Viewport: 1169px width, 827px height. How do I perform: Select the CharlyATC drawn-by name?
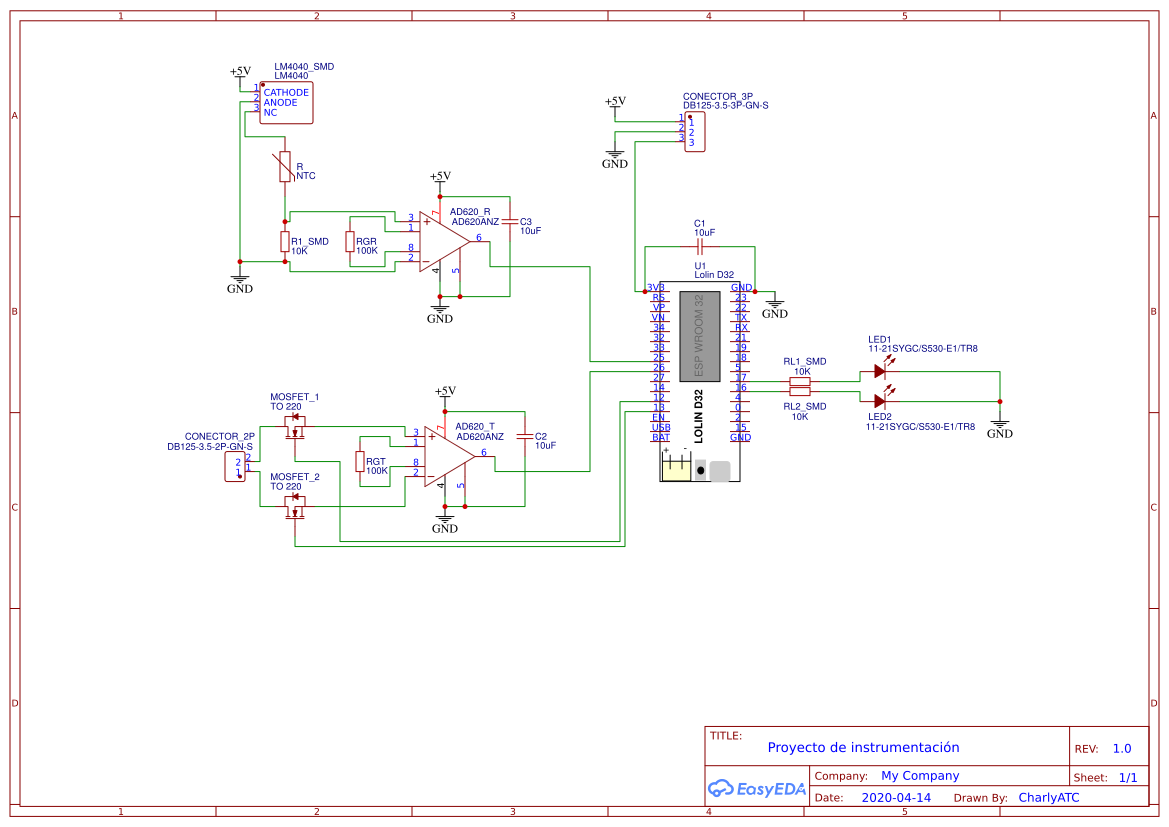1048,798
